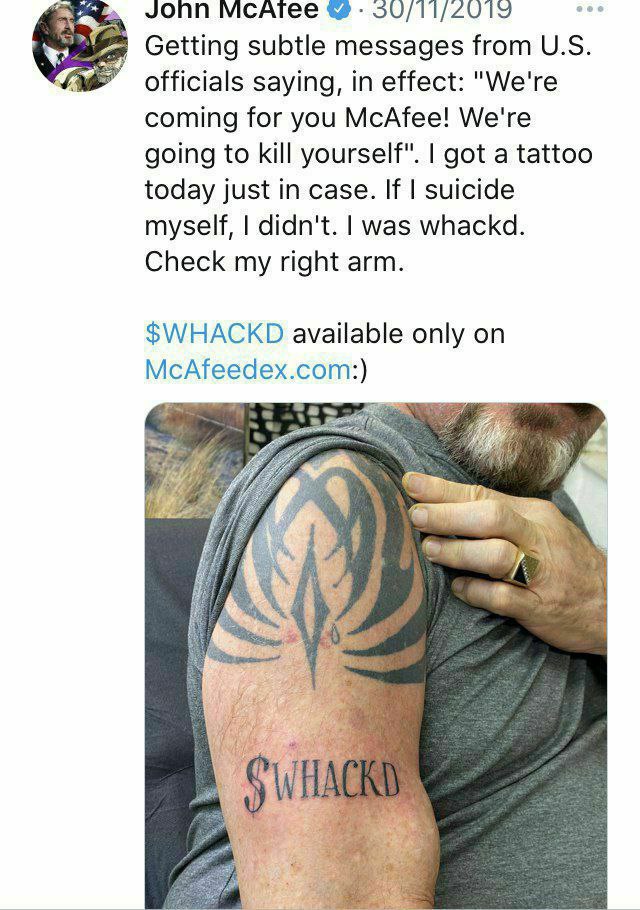Click the gray beard in the photo
The height and width of the screenshot is (910, 640).
click(514, 444)
